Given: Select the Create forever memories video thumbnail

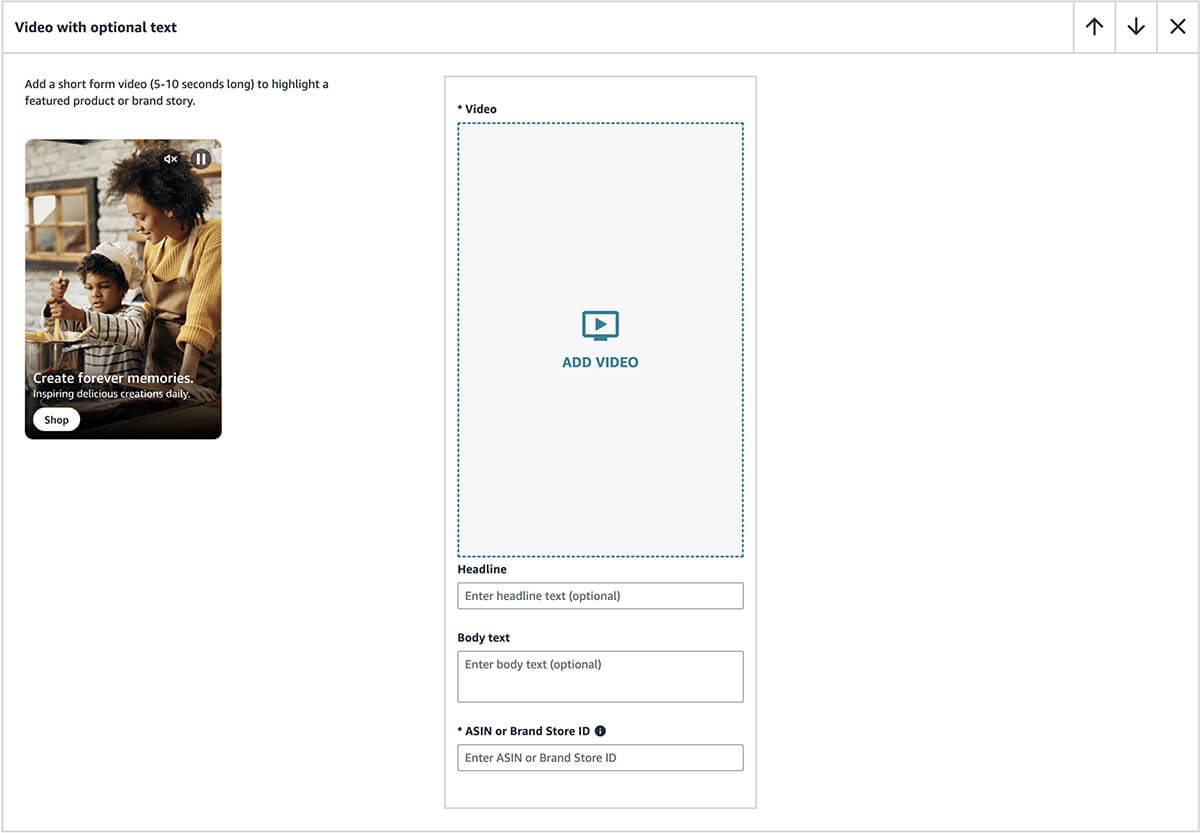Looking at the screenshot, I should pyautogui.click(x=122, y=288).
